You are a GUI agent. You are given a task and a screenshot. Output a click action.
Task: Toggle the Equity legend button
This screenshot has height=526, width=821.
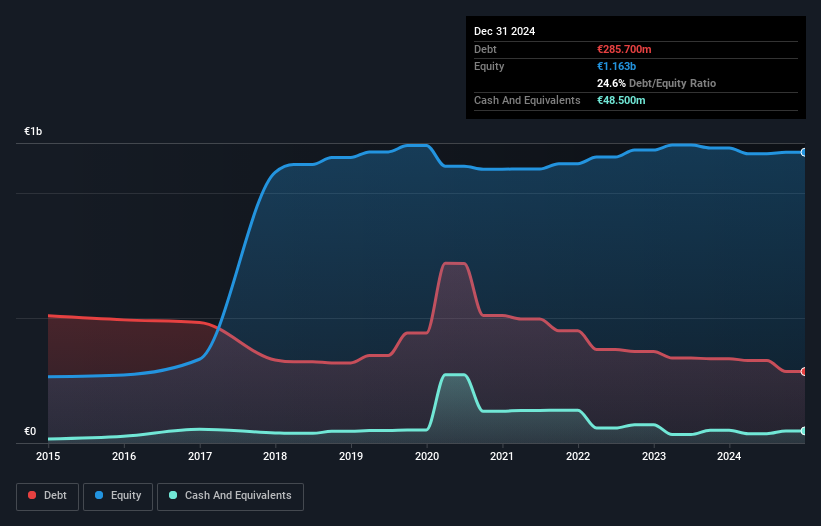(118, 496)
